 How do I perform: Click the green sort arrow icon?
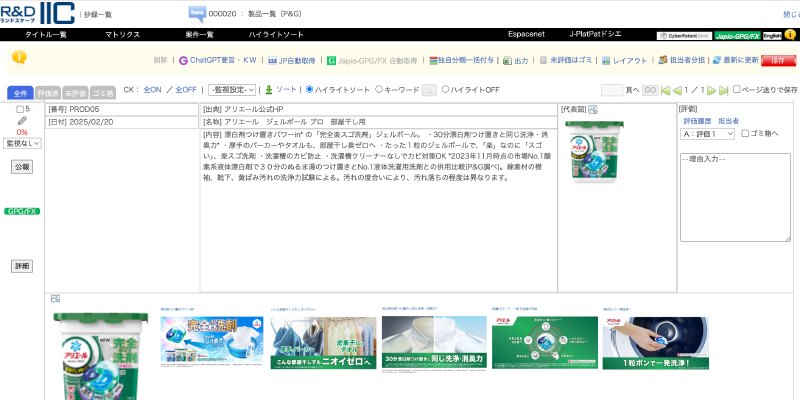pyautogui.click(x=269, y=90)
